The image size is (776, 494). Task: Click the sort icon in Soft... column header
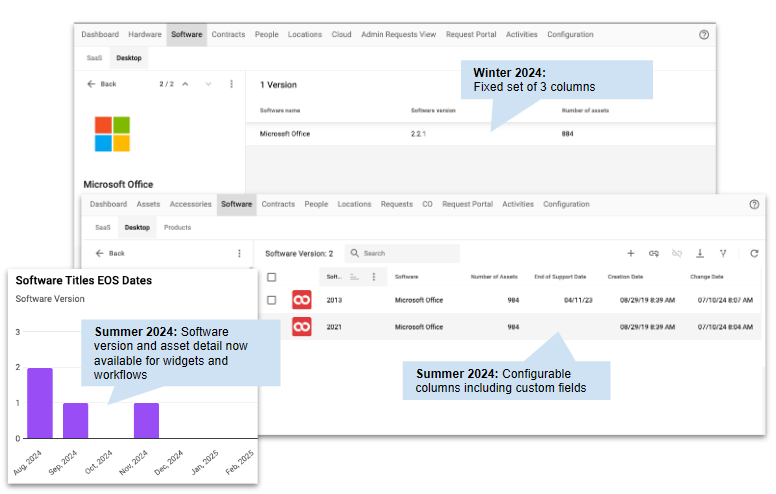click(354, 277)
